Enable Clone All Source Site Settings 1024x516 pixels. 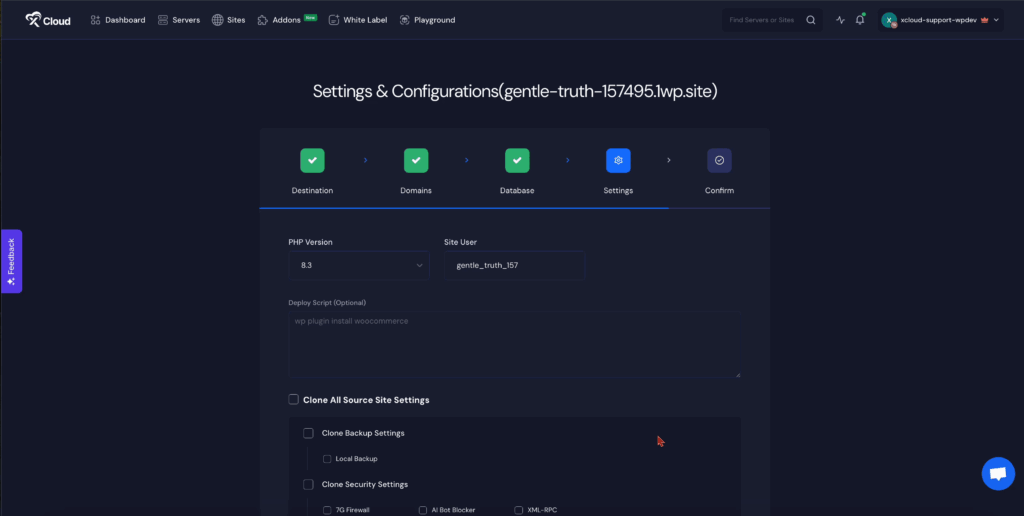294,400
